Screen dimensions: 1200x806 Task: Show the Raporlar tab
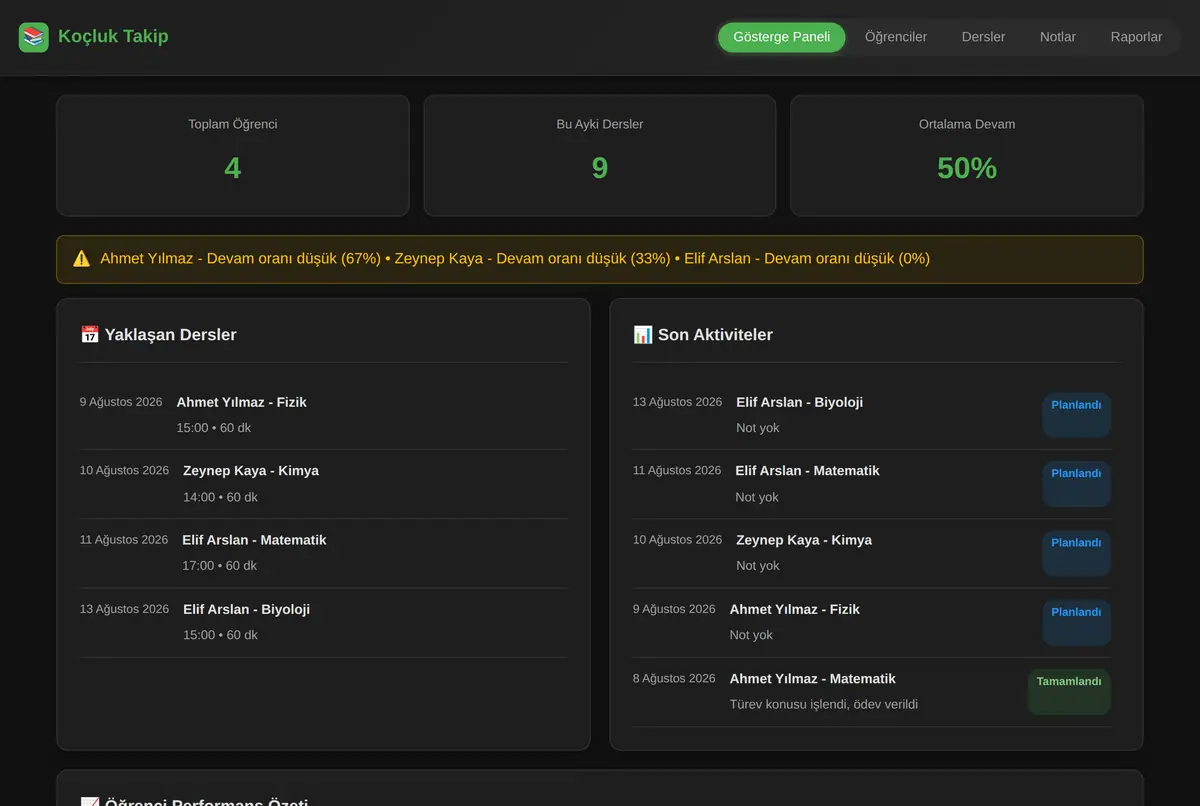point(1136,37)
